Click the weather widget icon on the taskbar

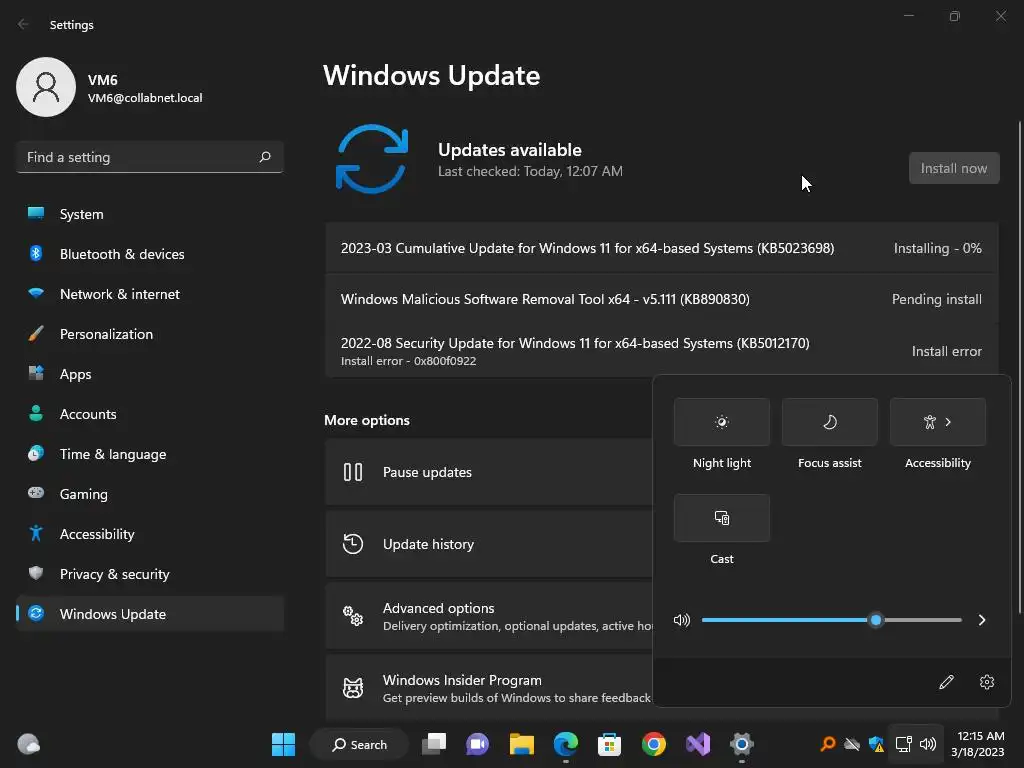[28, 744]
